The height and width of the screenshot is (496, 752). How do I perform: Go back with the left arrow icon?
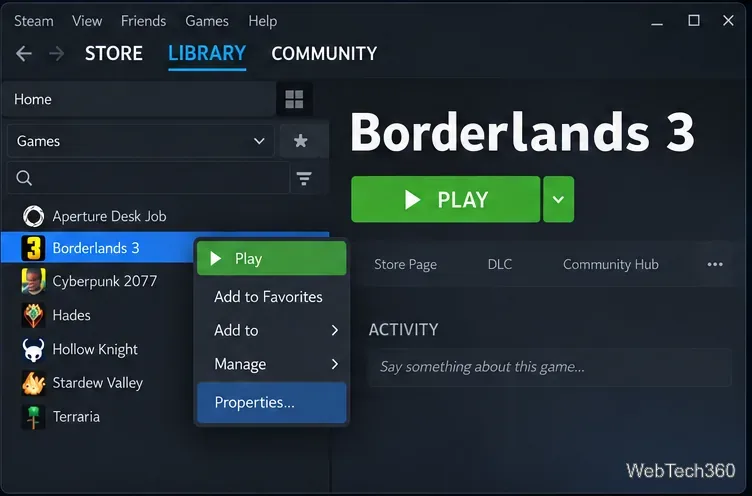pyautogui.click(x=24, y=53)
